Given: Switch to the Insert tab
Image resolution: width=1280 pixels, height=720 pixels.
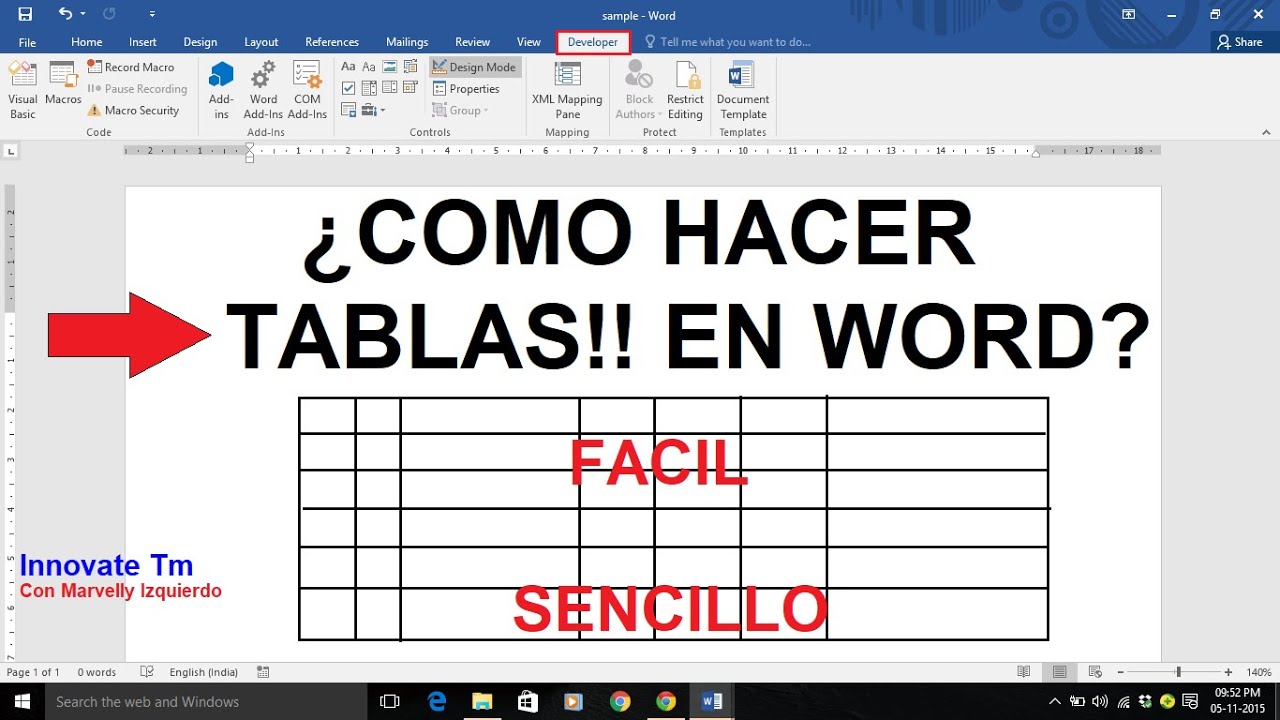Looking at the screenshot, I should click(x=143, y=42).
